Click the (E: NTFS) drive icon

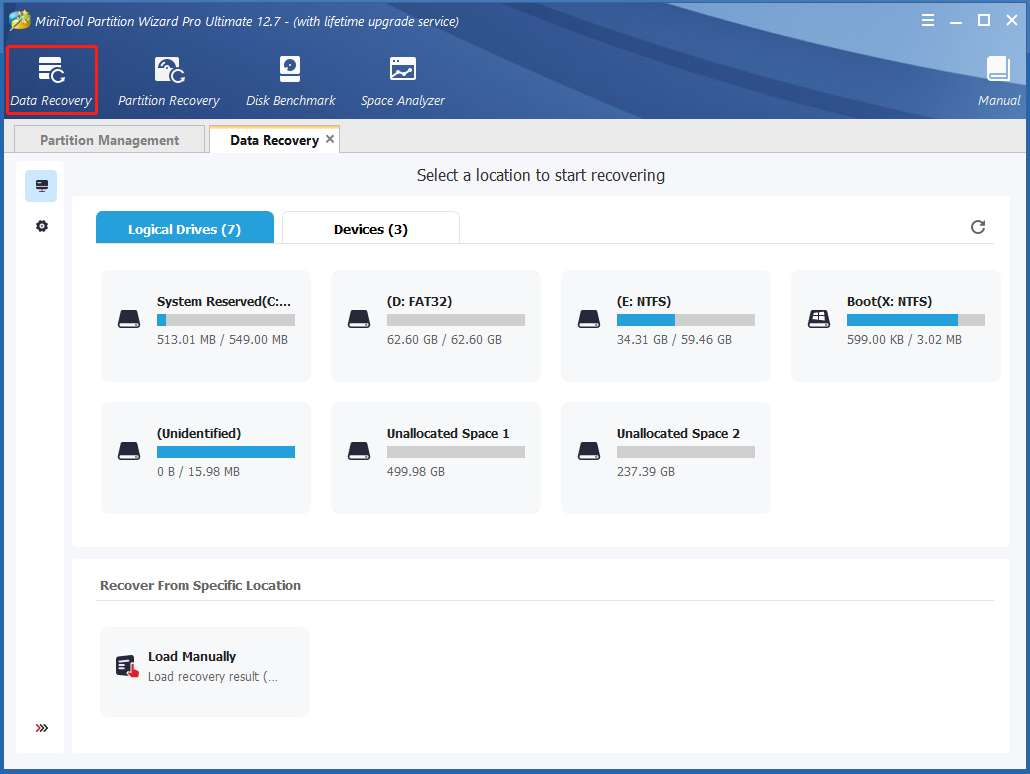tap(589, 319)
